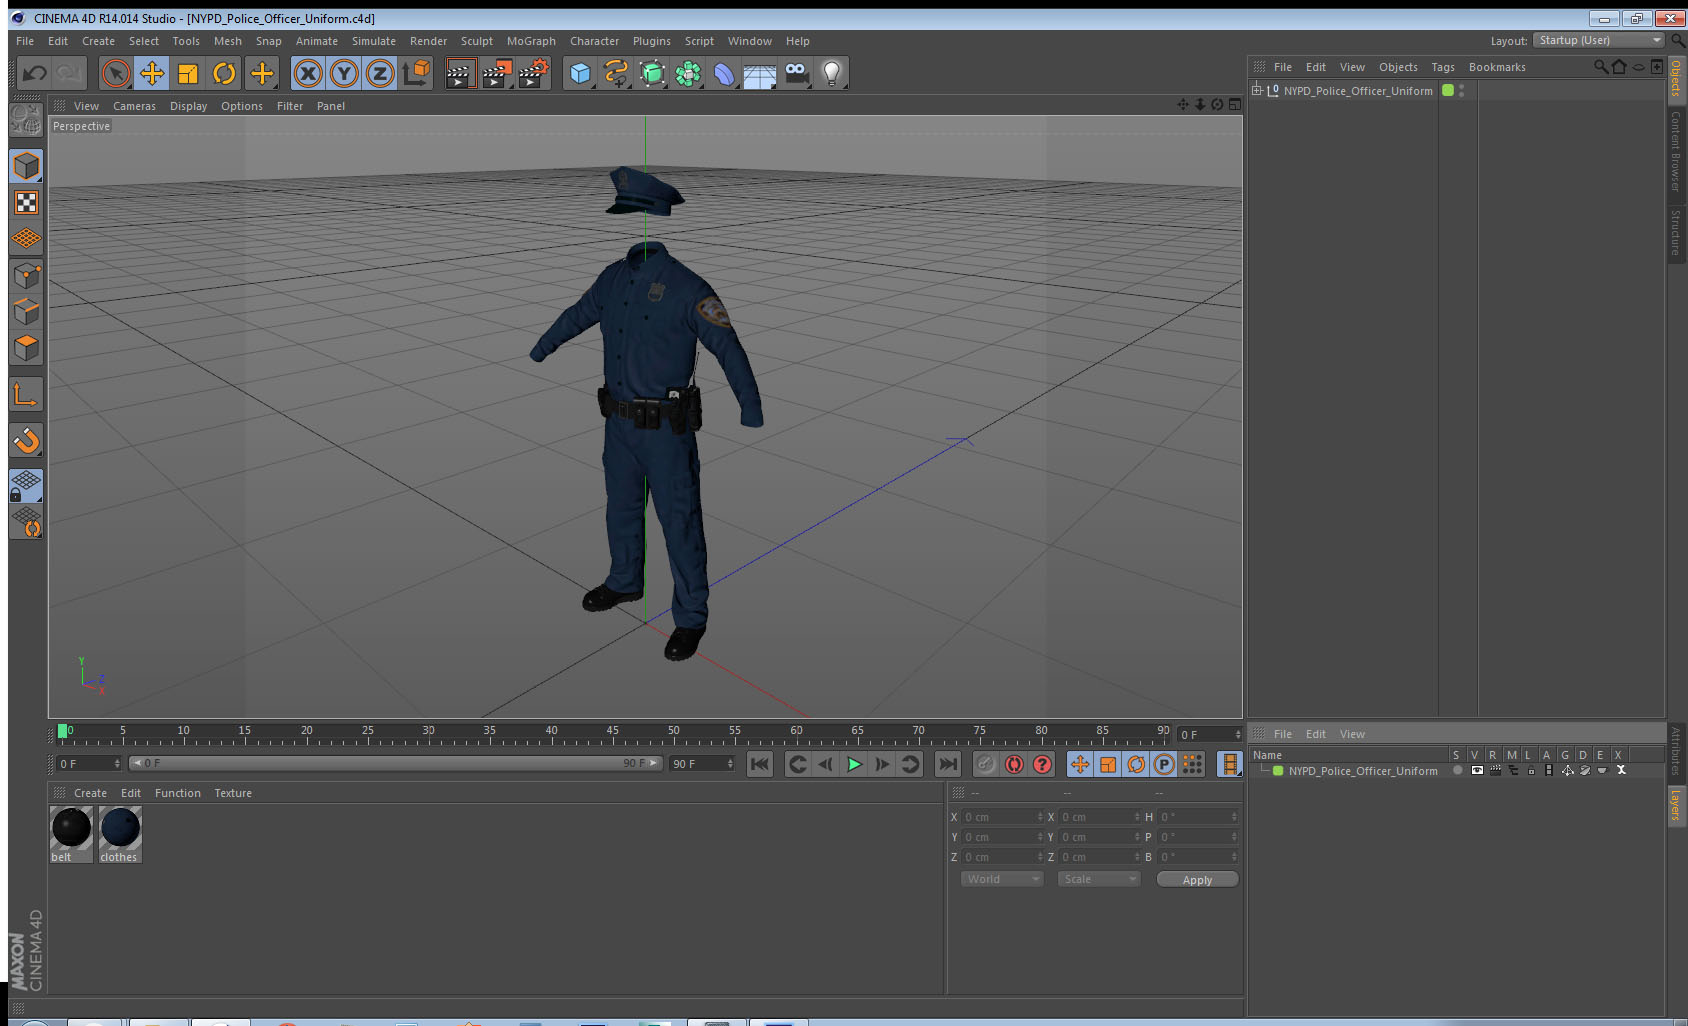Screen dimensions: 1688x1026
Task: Go to next frame
Action: point(882,764)
